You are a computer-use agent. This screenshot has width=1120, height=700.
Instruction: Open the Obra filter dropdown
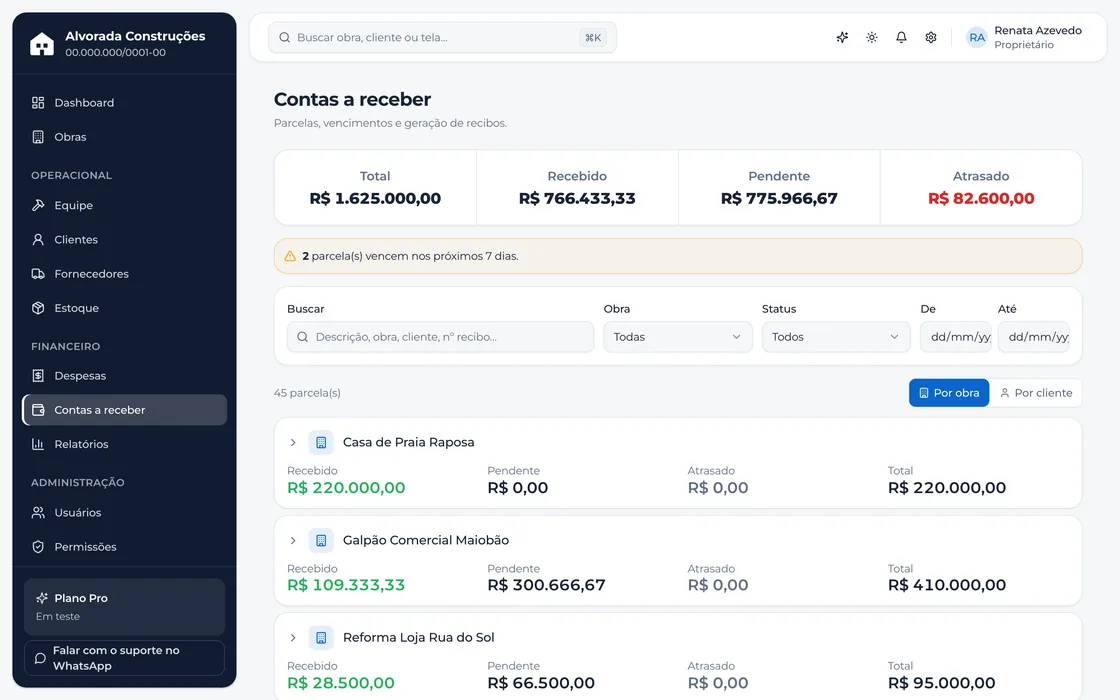coord(678,337)
